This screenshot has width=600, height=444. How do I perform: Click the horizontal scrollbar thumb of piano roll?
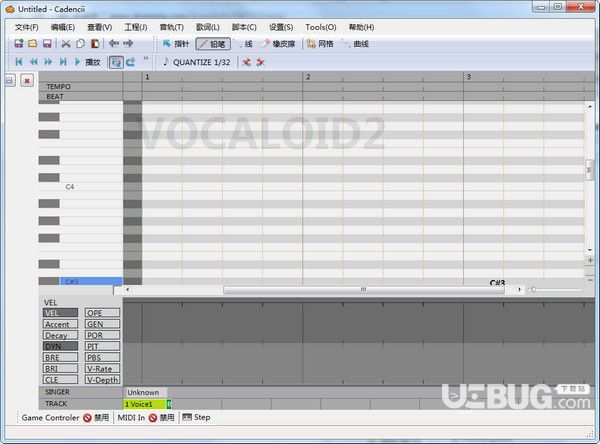coord(364,290)
